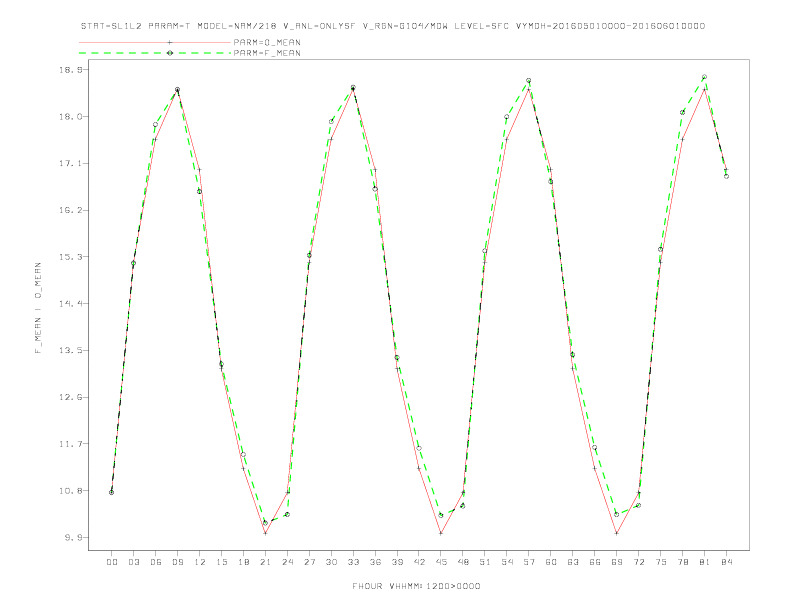
Task: Click the PARM=F_MEAN legend label
Action: (267, 53)
